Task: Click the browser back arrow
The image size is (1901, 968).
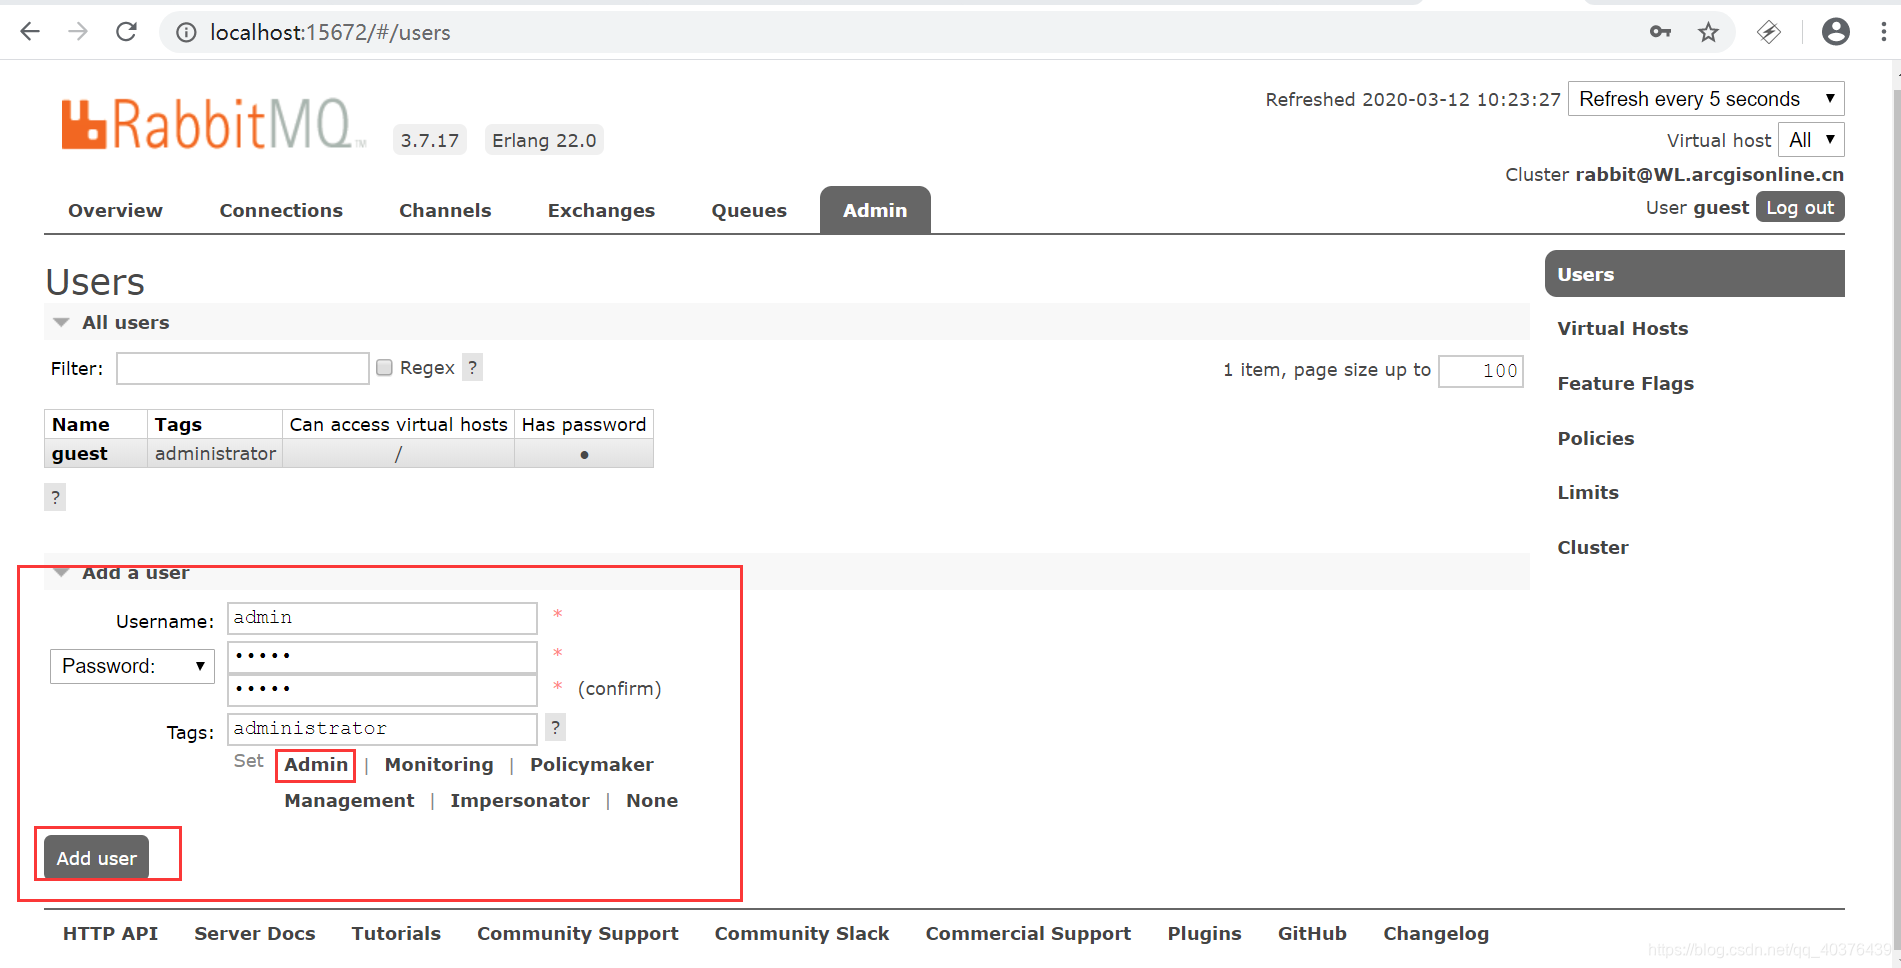Action: point(30,32)
